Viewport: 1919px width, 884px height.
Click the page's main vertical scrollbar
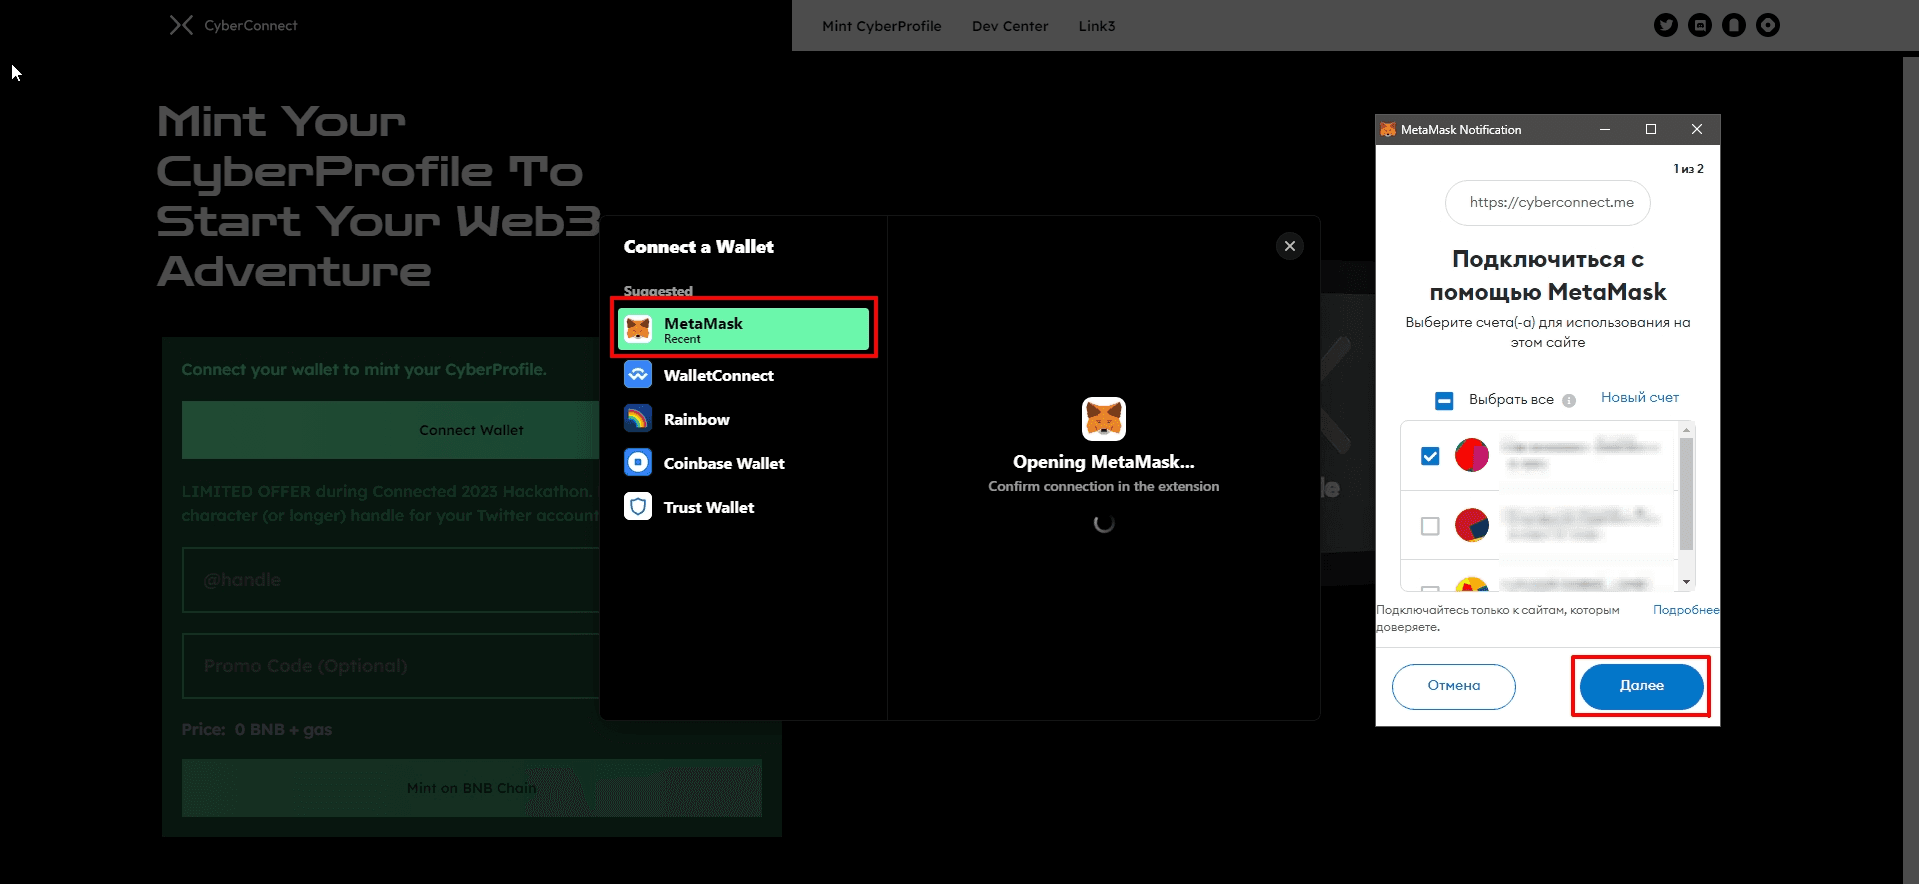point(1910,470)
